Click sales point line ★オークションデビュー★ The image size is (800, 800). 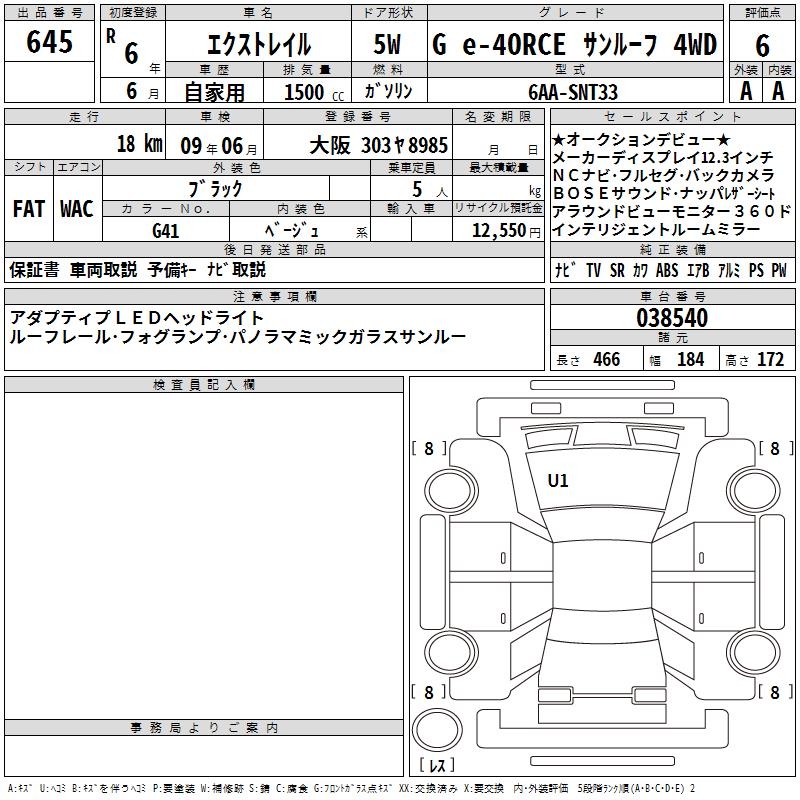click(x=642, y=139)
